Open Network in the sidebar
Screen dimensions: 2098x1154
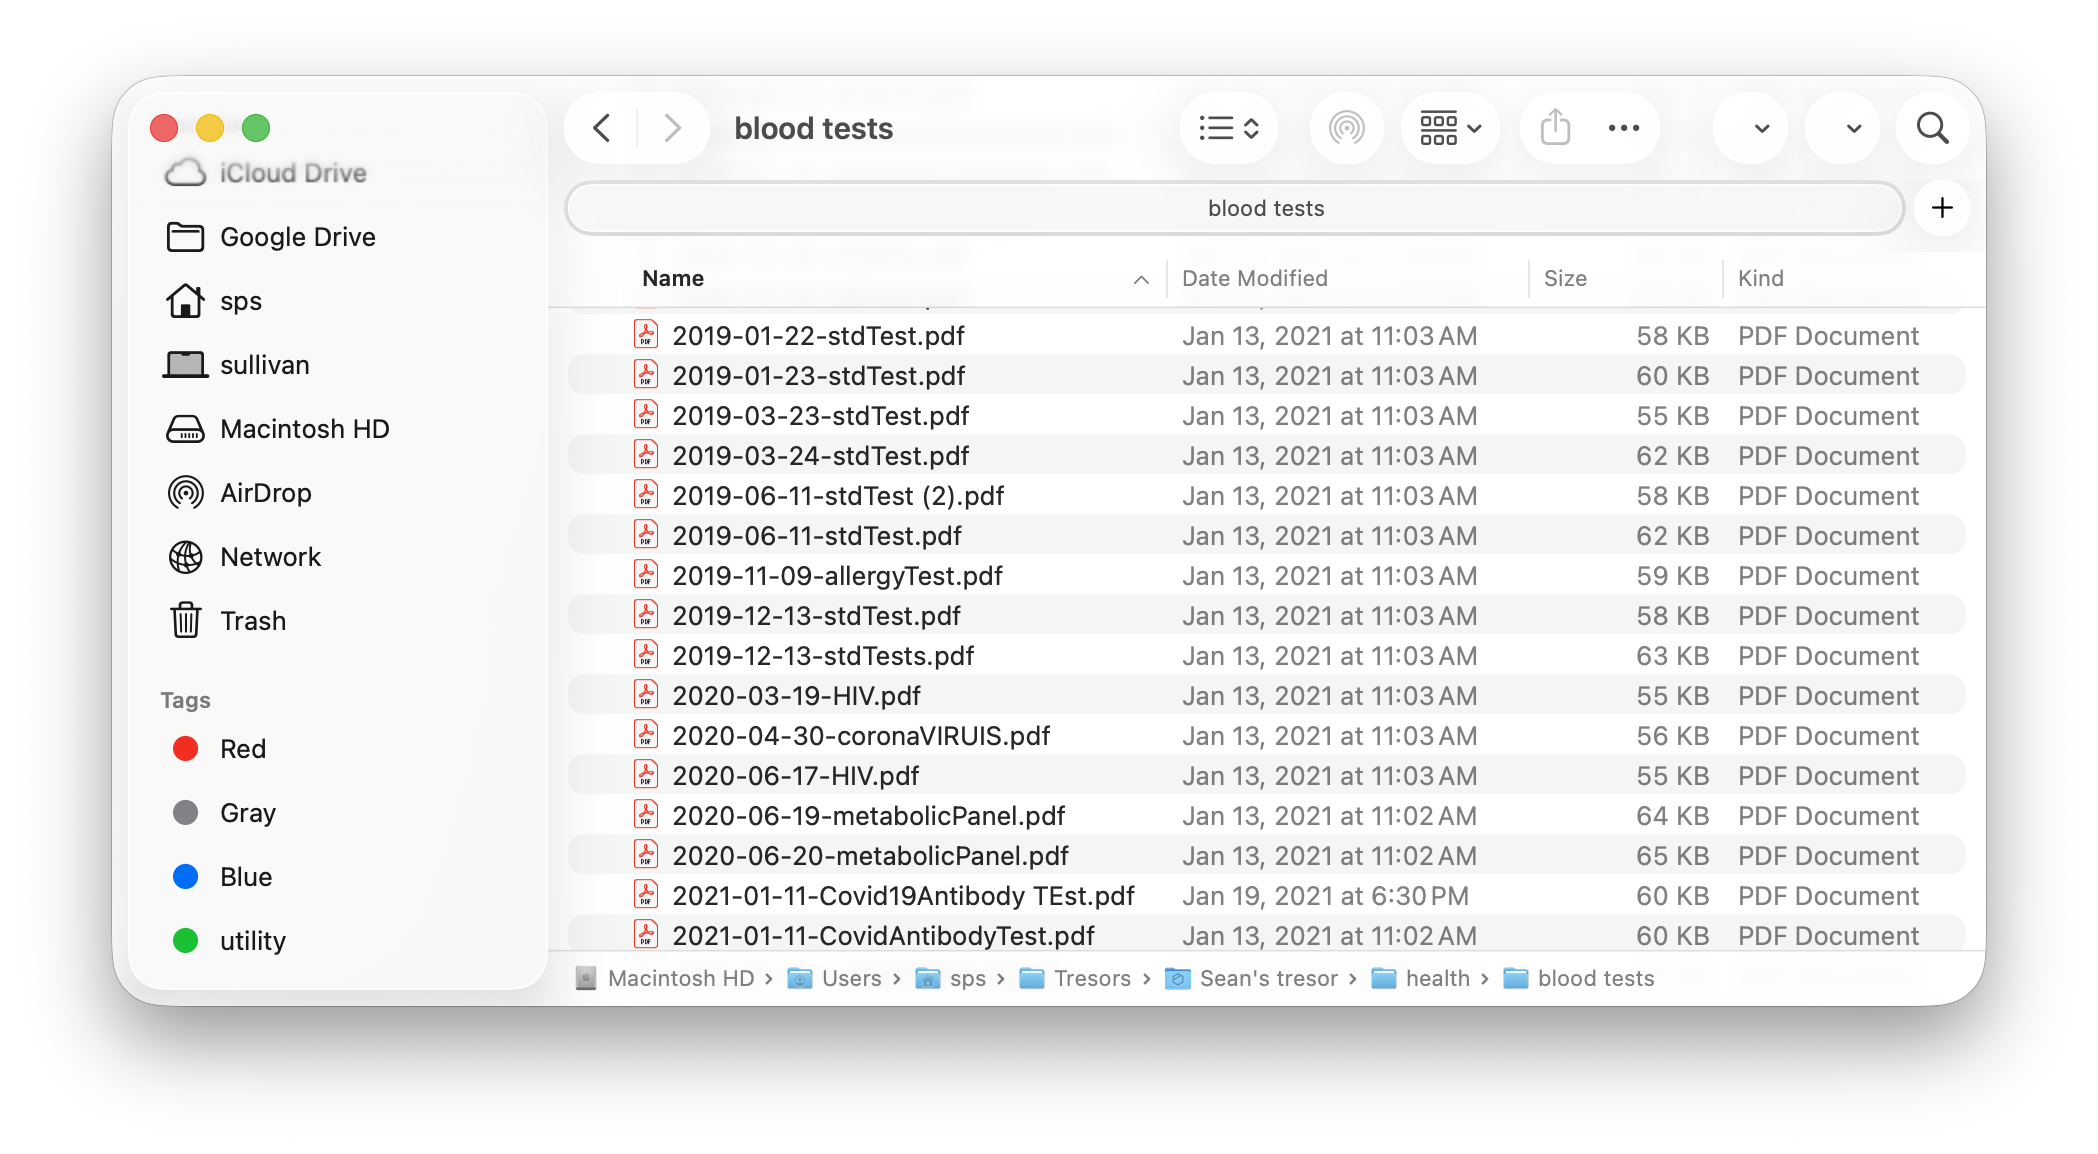pos(244,557)
